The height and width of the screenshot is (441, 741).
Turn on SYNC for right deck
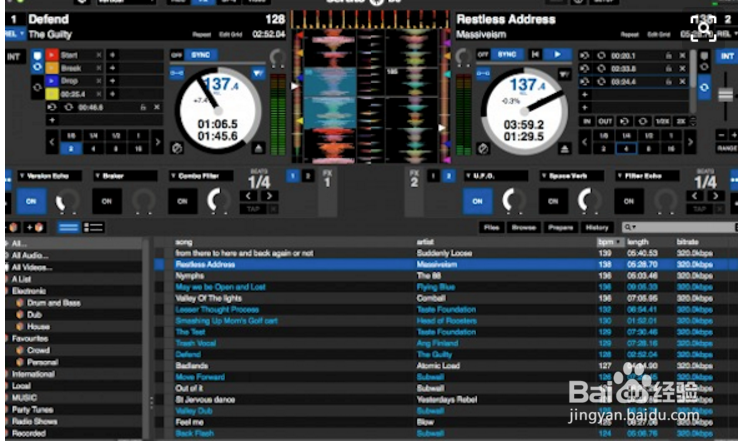tap(507, 55)
